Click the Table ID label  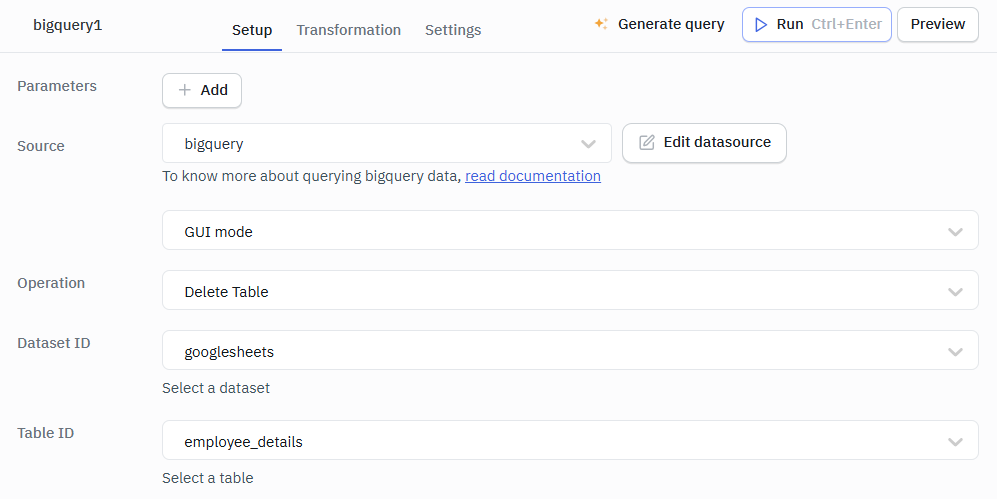pyautogui.click(x=45, y=433)
